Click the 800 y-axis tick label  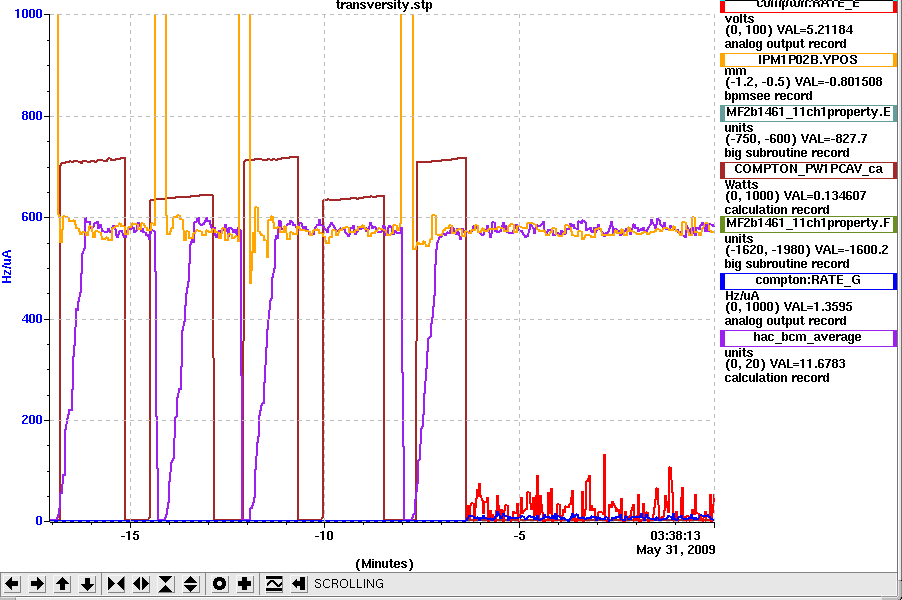32,116
